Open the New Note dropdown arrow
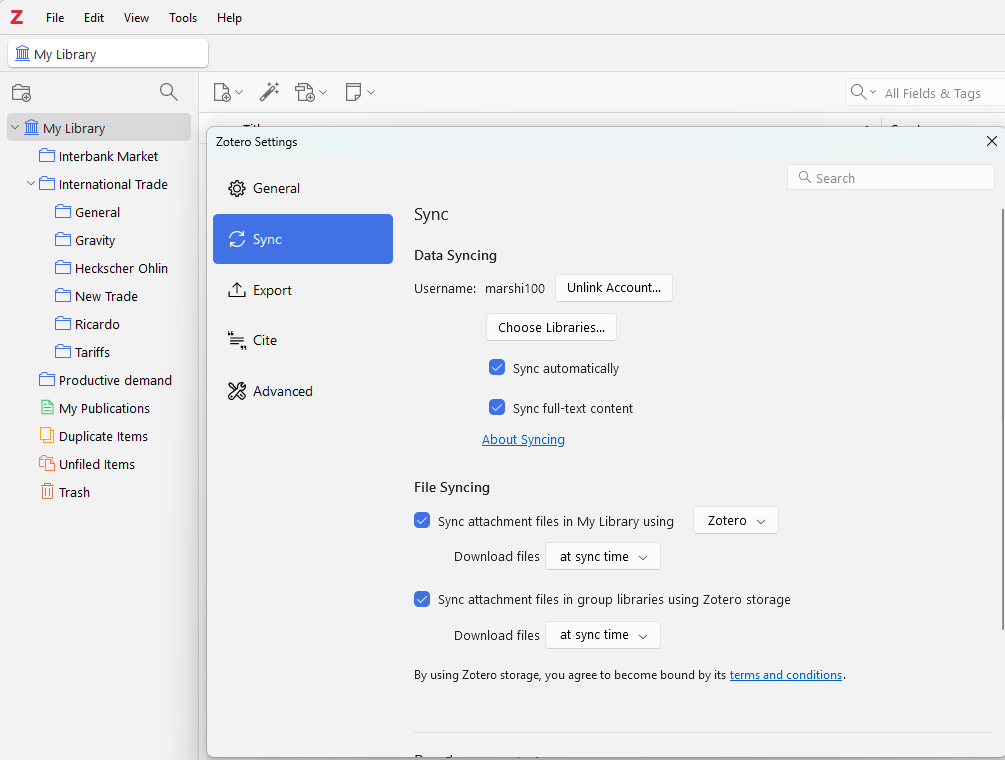The width and height of the screenshot is (1005, 760). click(x=370, y=92)
